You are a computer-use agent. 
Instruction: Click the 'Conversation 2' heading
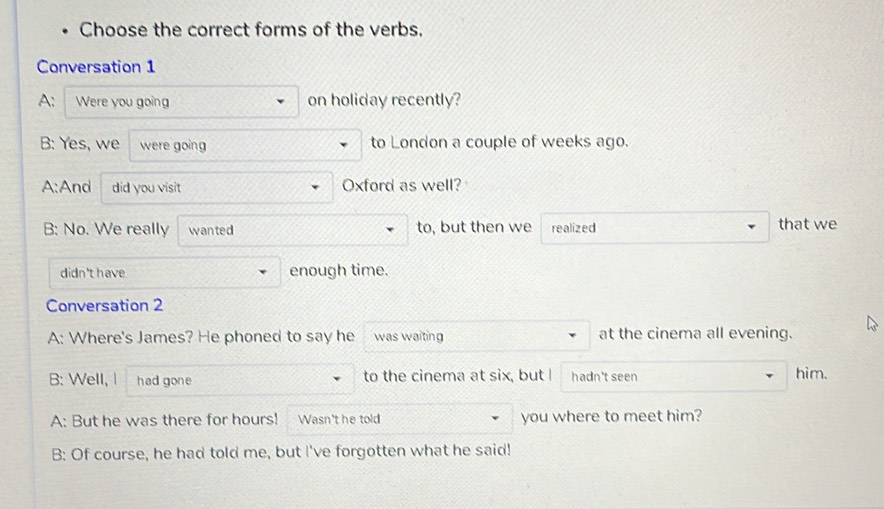pyautogui.click(x=105, y=305)
